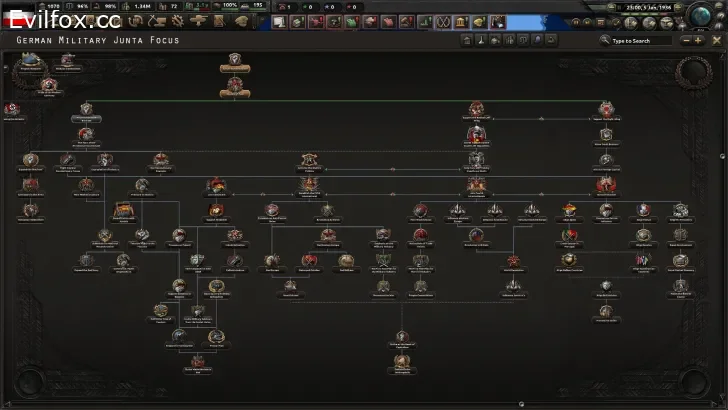Click the bank building alert icon
This screenshot has height=410, width=728.
tap(460, 22)
